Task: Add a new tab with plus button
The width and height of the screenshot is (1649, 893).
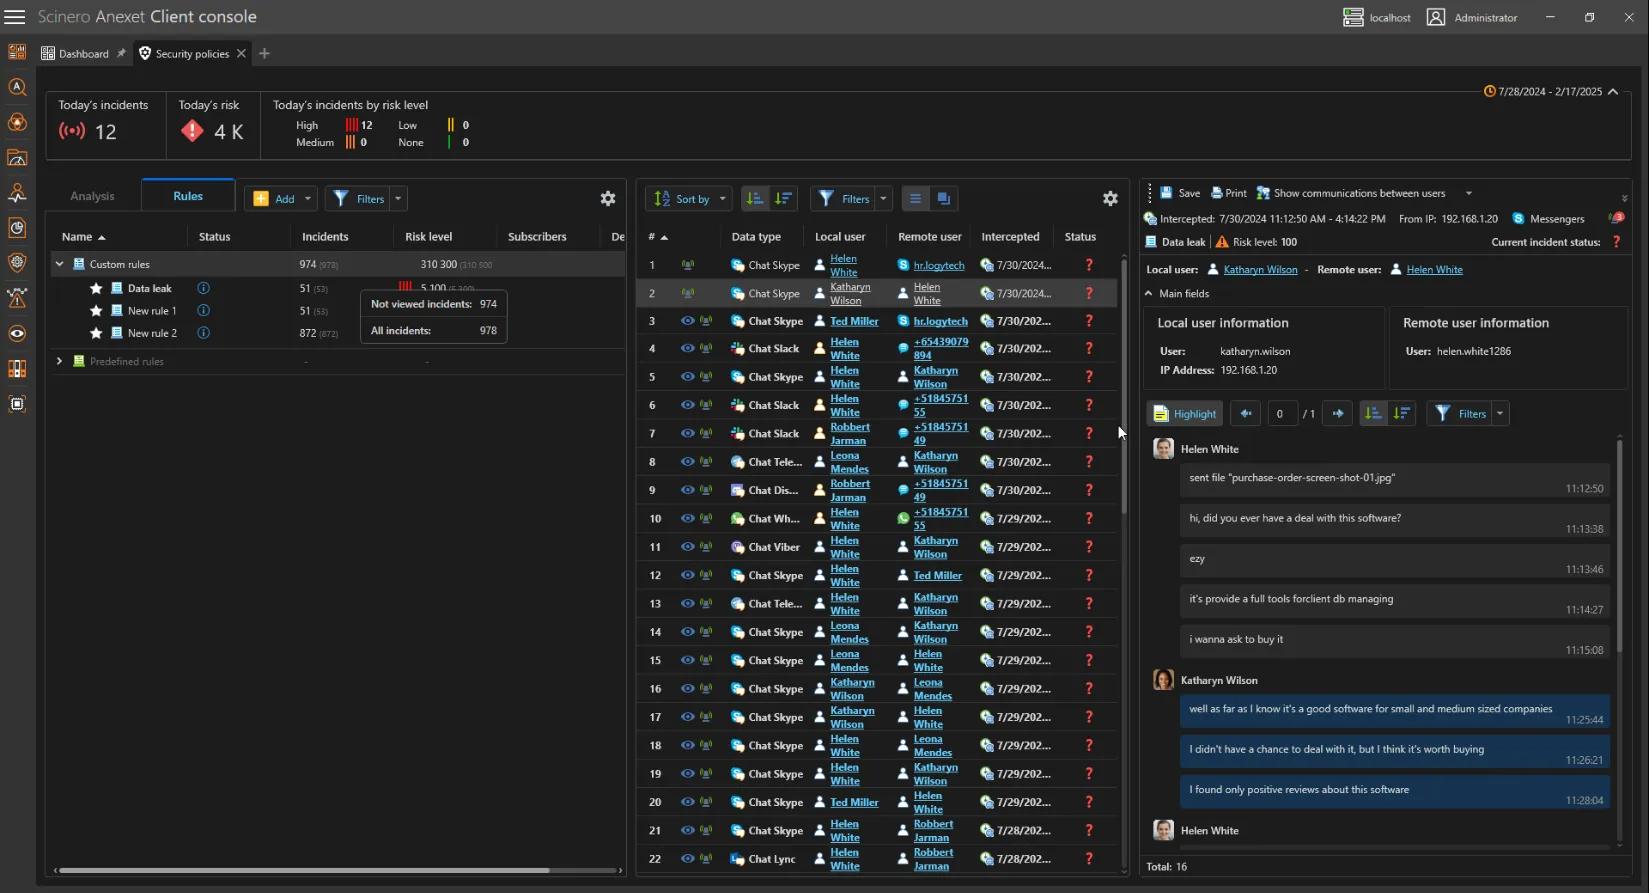Action: [x=264, y=53]
